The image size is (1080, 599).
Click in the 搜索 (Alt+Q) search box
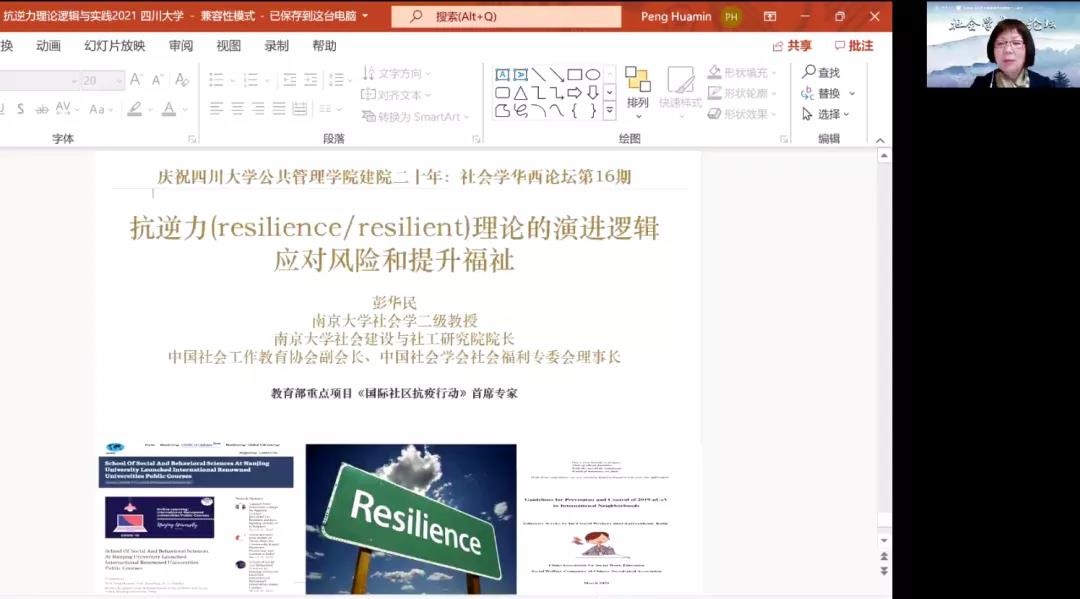pyautogui.click(x=505, y=16)
